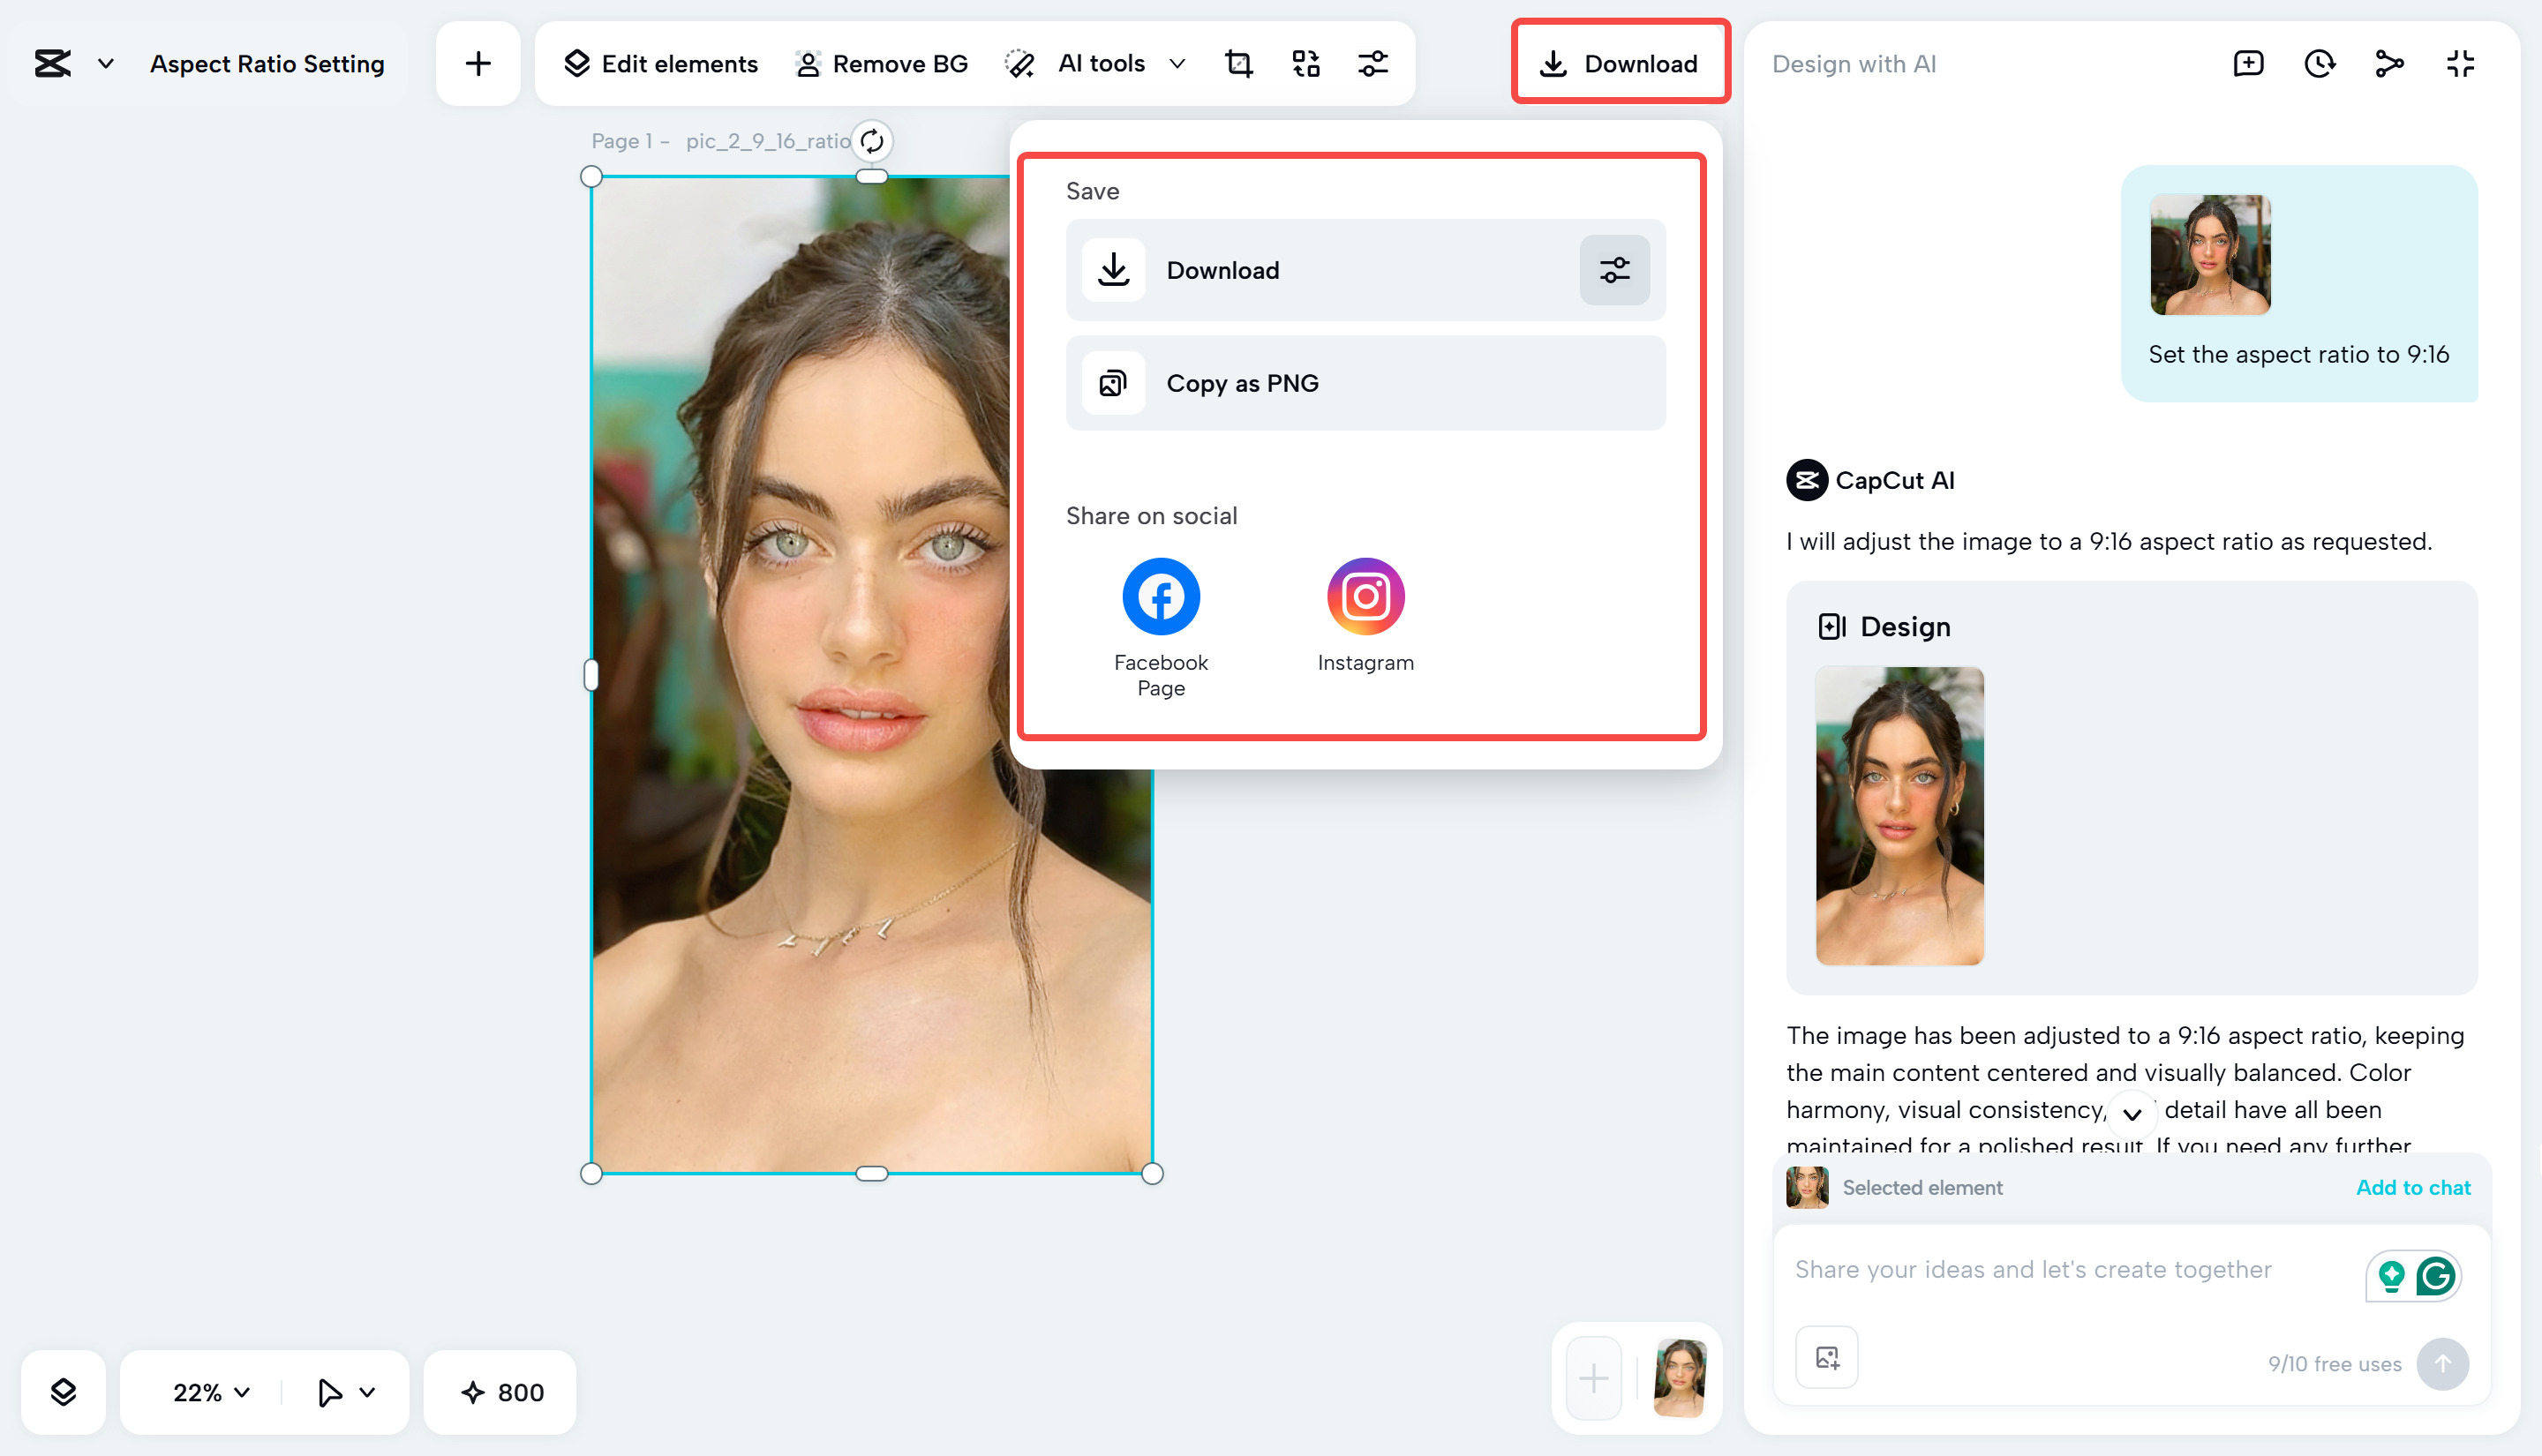Click Add to chat link
Viewport: 2542px width, 1456px height.
[x=2412, y=1187]
